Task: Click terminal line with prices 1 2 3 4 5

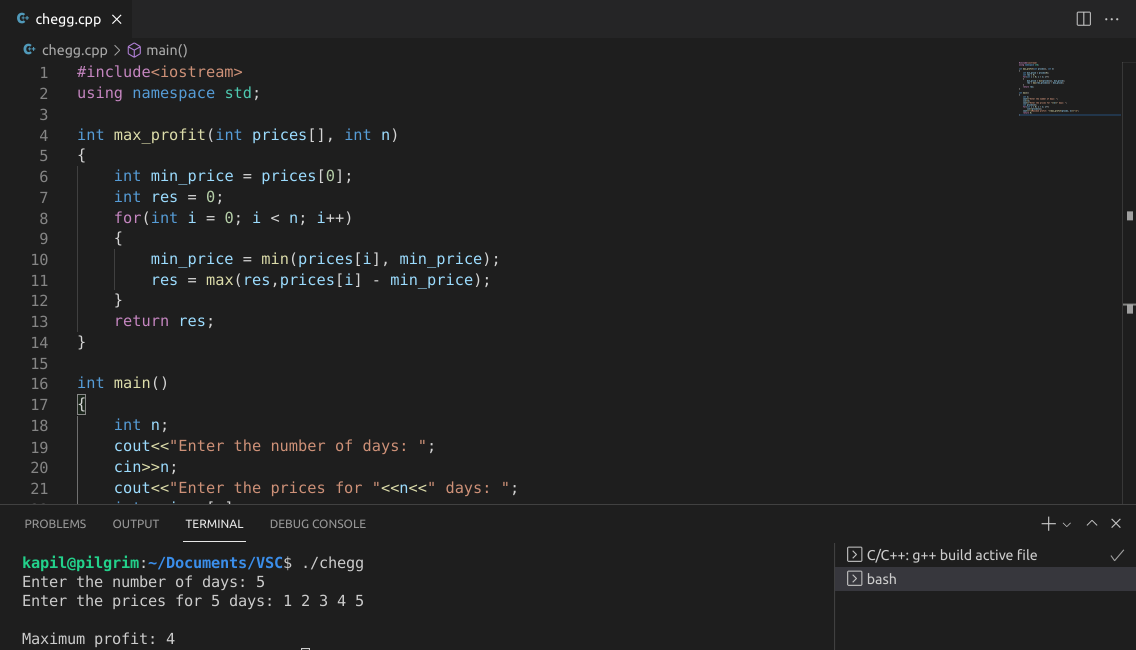Action: (x=193, y=601)
